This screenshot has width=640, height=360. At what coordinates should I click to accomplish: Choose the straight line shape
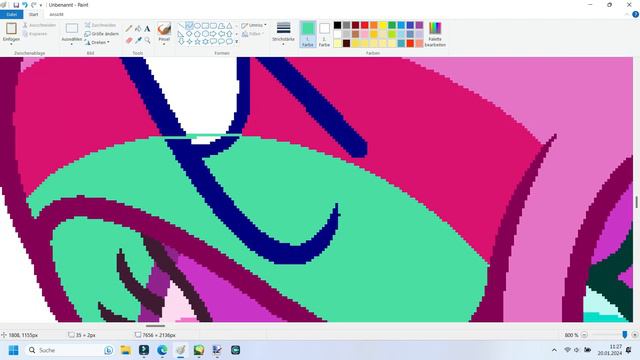(x=181, y=26)
